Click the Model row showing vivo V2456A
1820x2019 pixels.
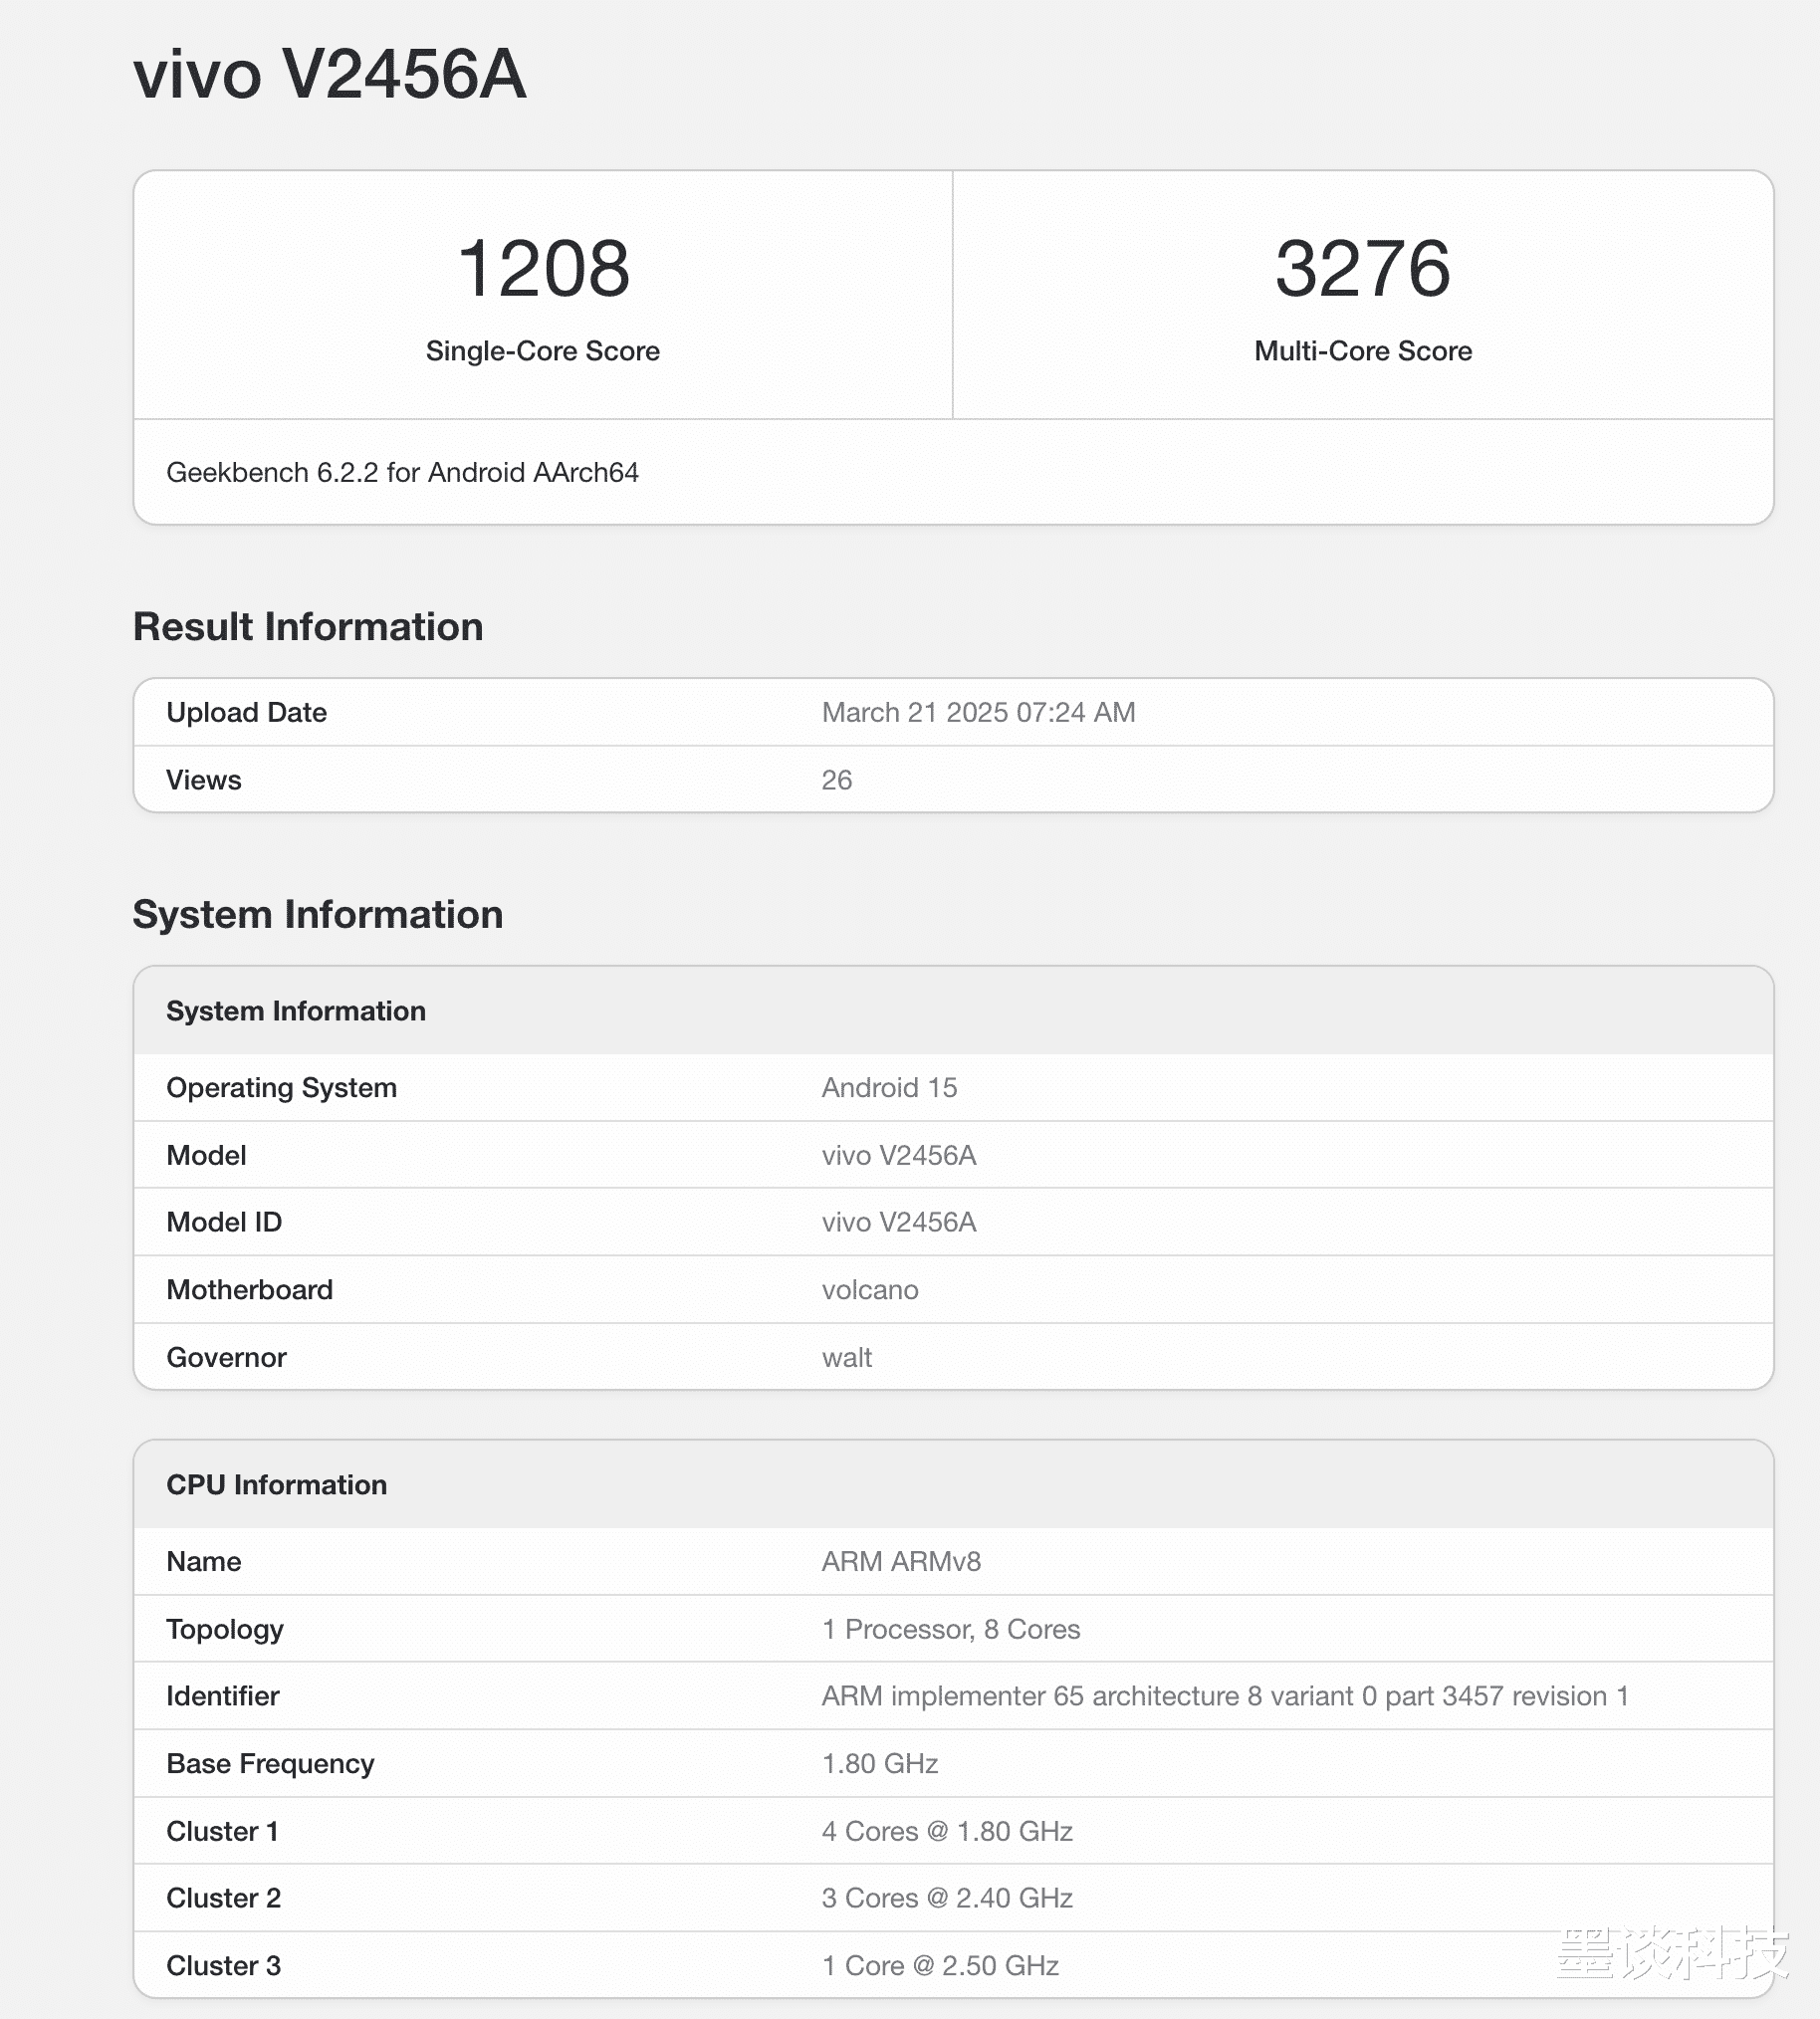899,1155
